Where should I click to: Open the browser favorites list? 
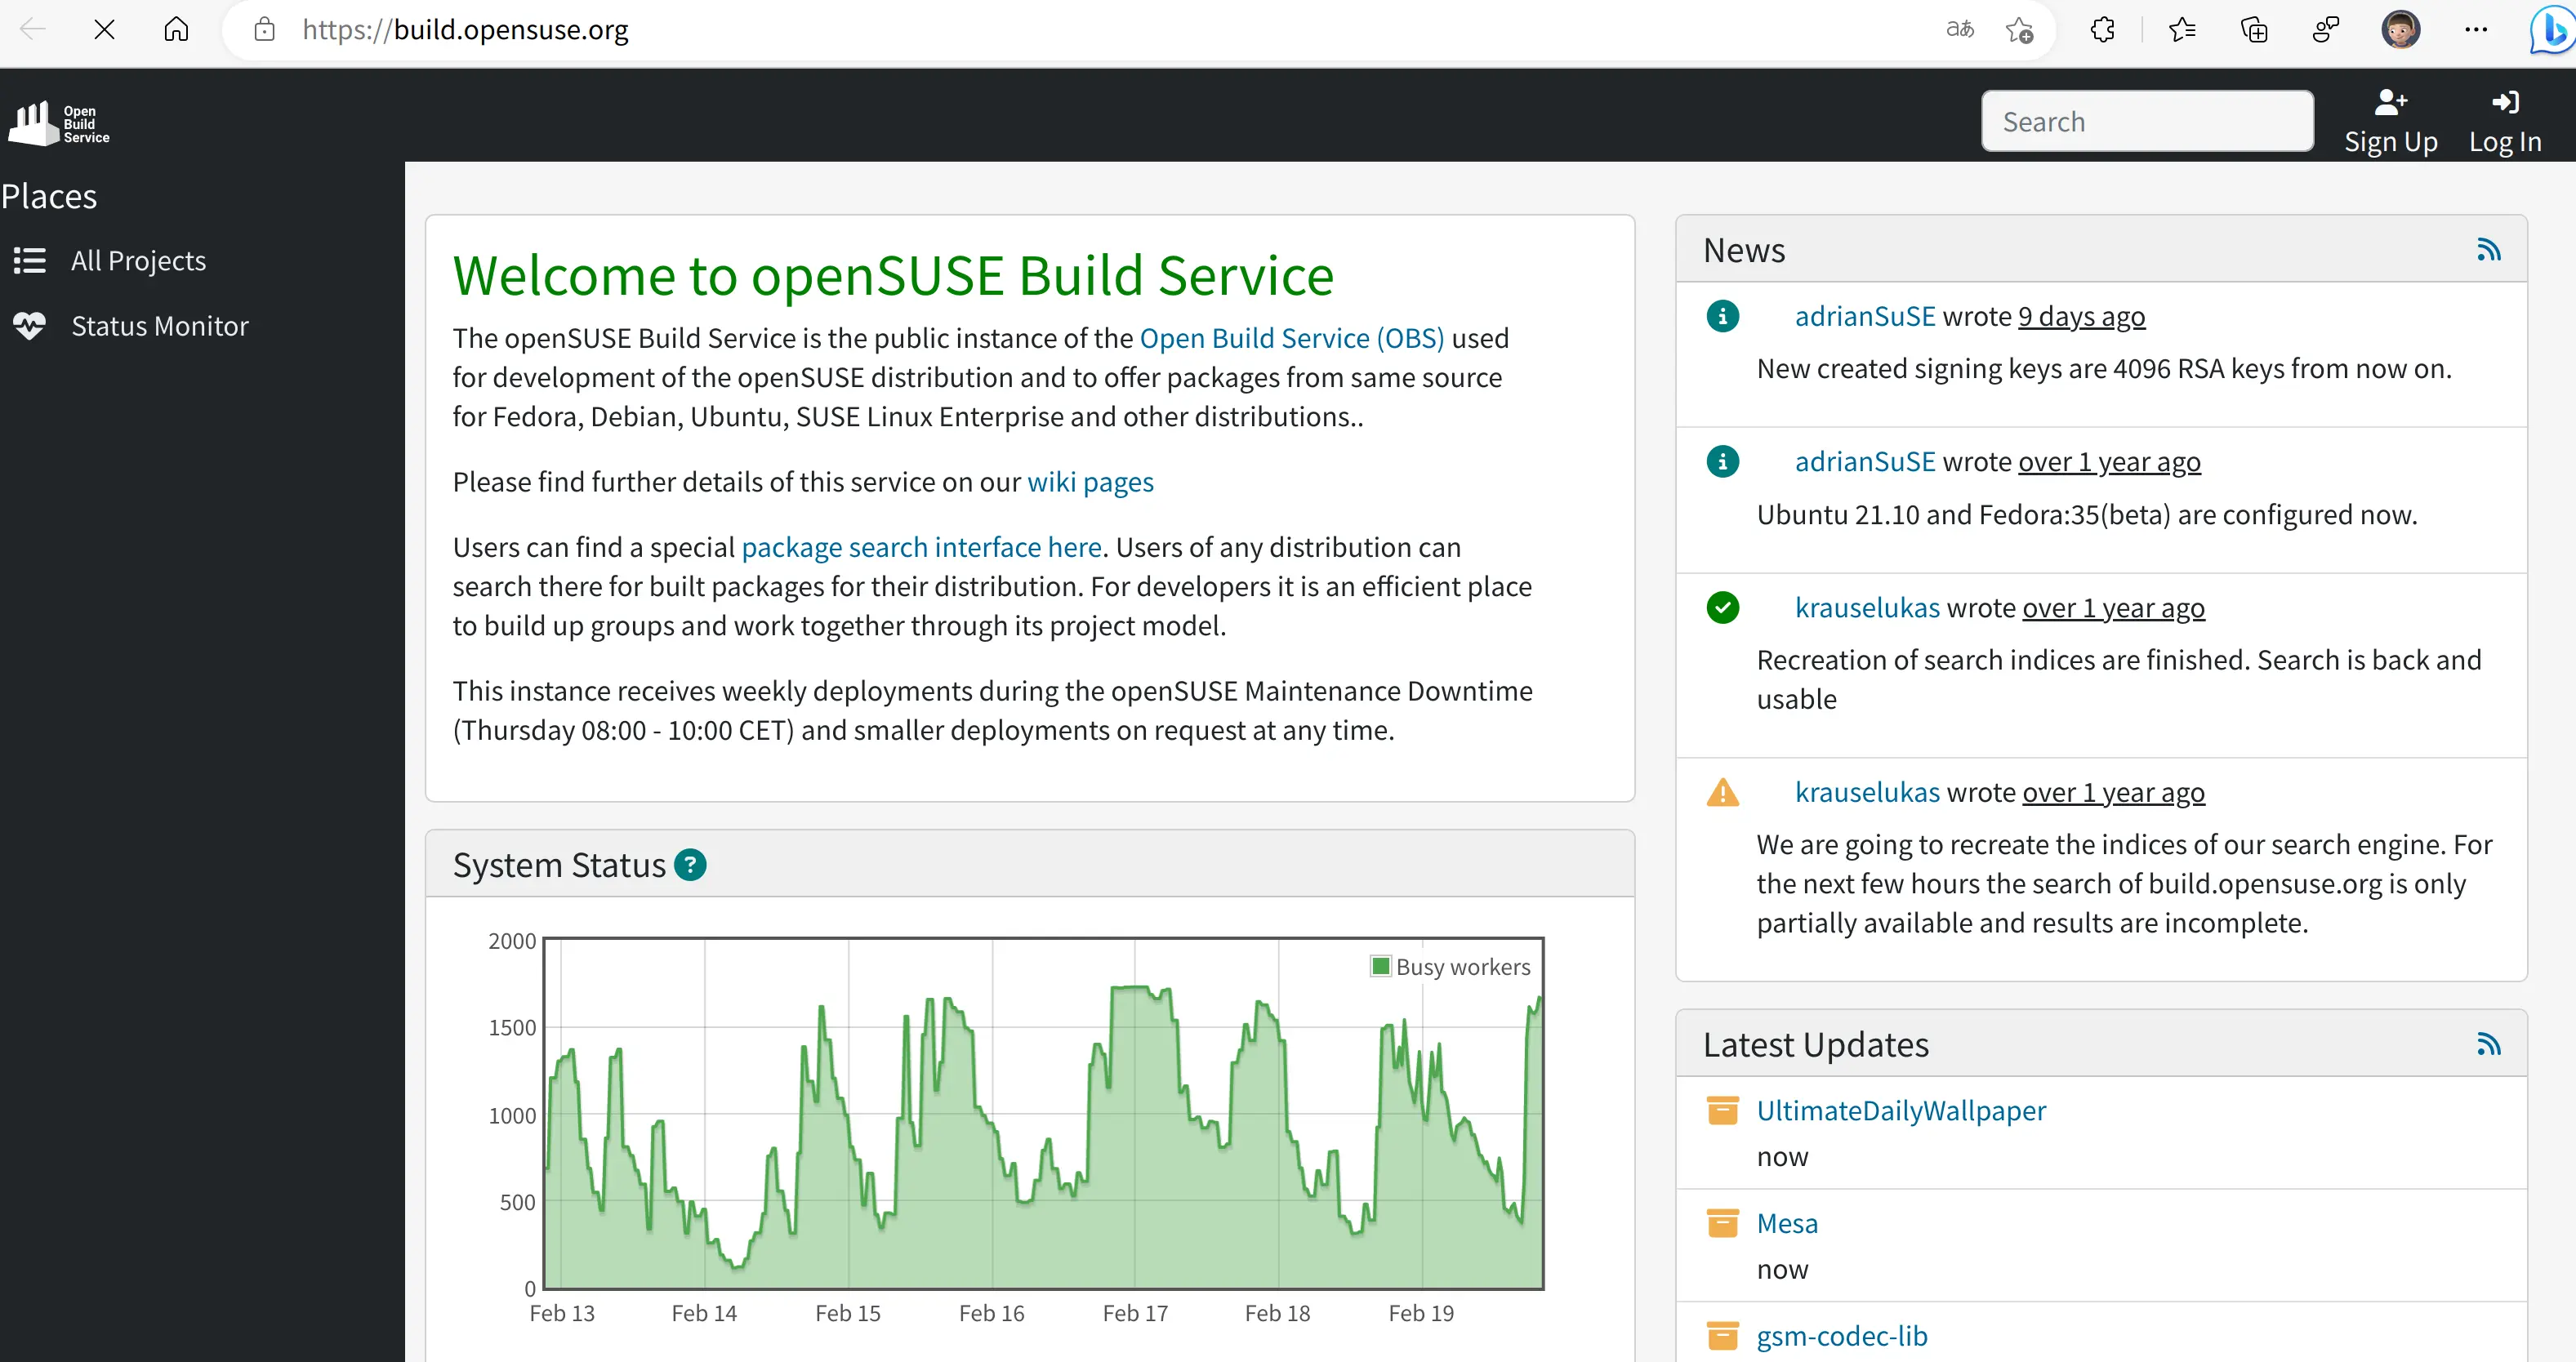(x=2182, y=30)
